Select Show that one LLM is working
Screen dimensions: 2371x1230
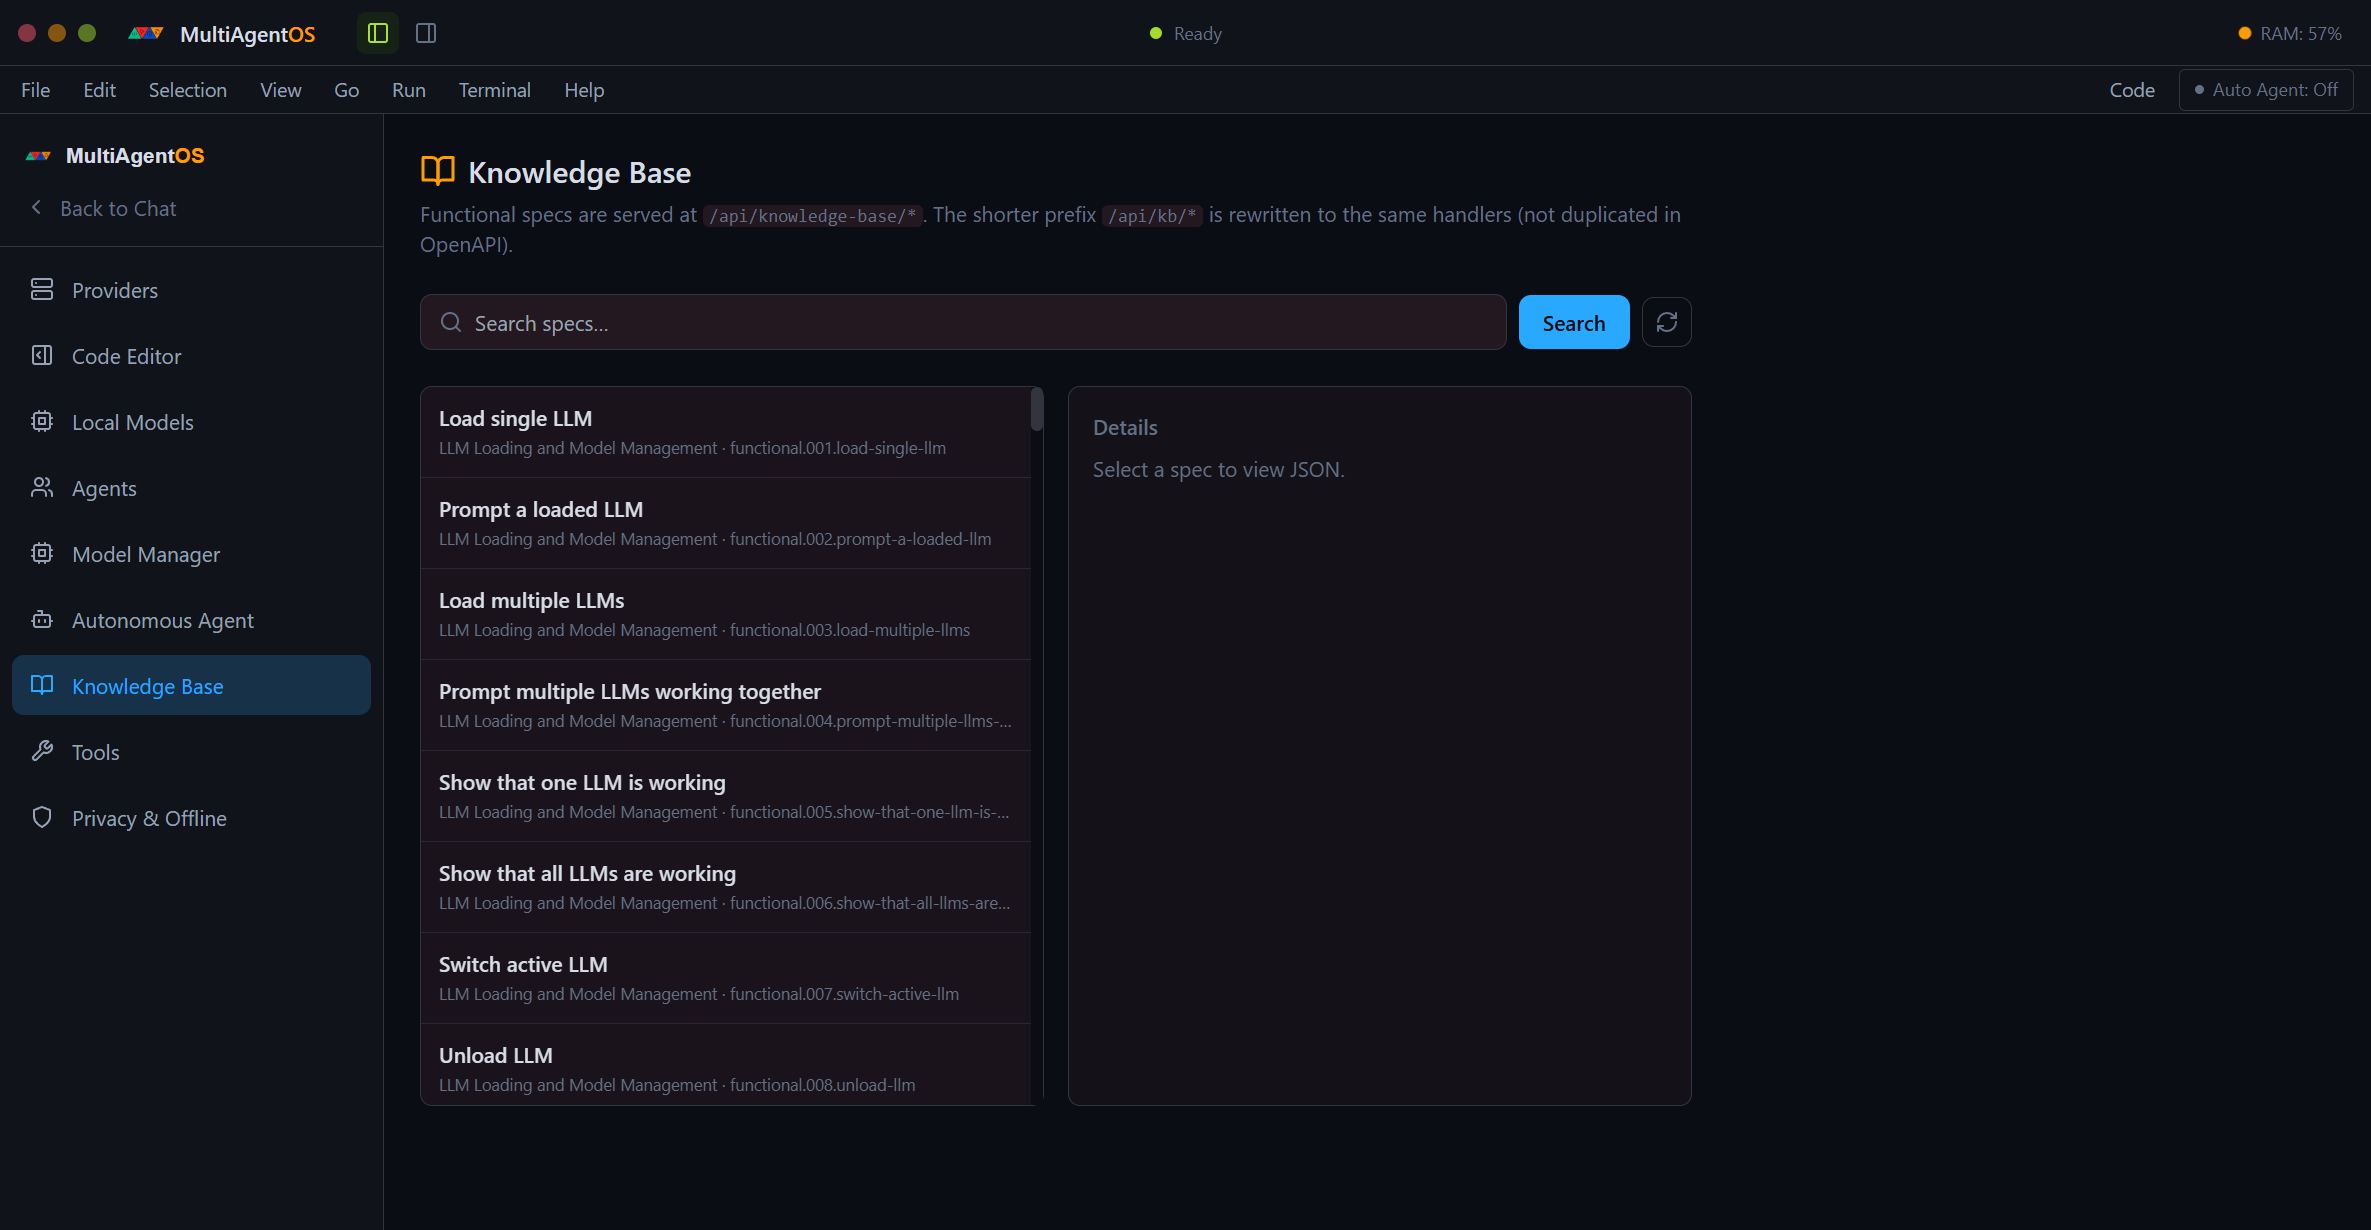726,796
